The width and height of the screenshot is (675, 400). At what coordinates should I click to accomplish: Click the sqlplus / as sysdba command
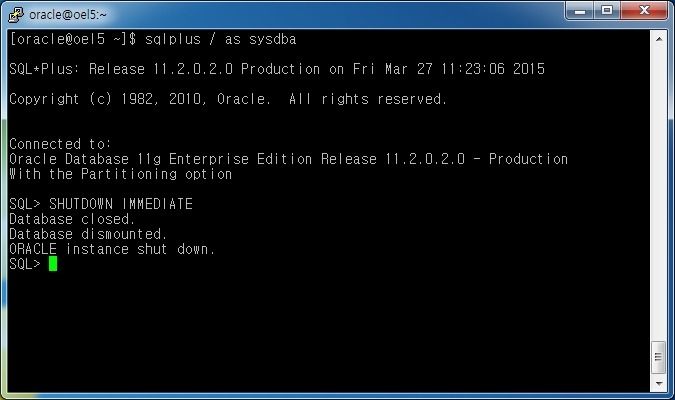point(220,39)
